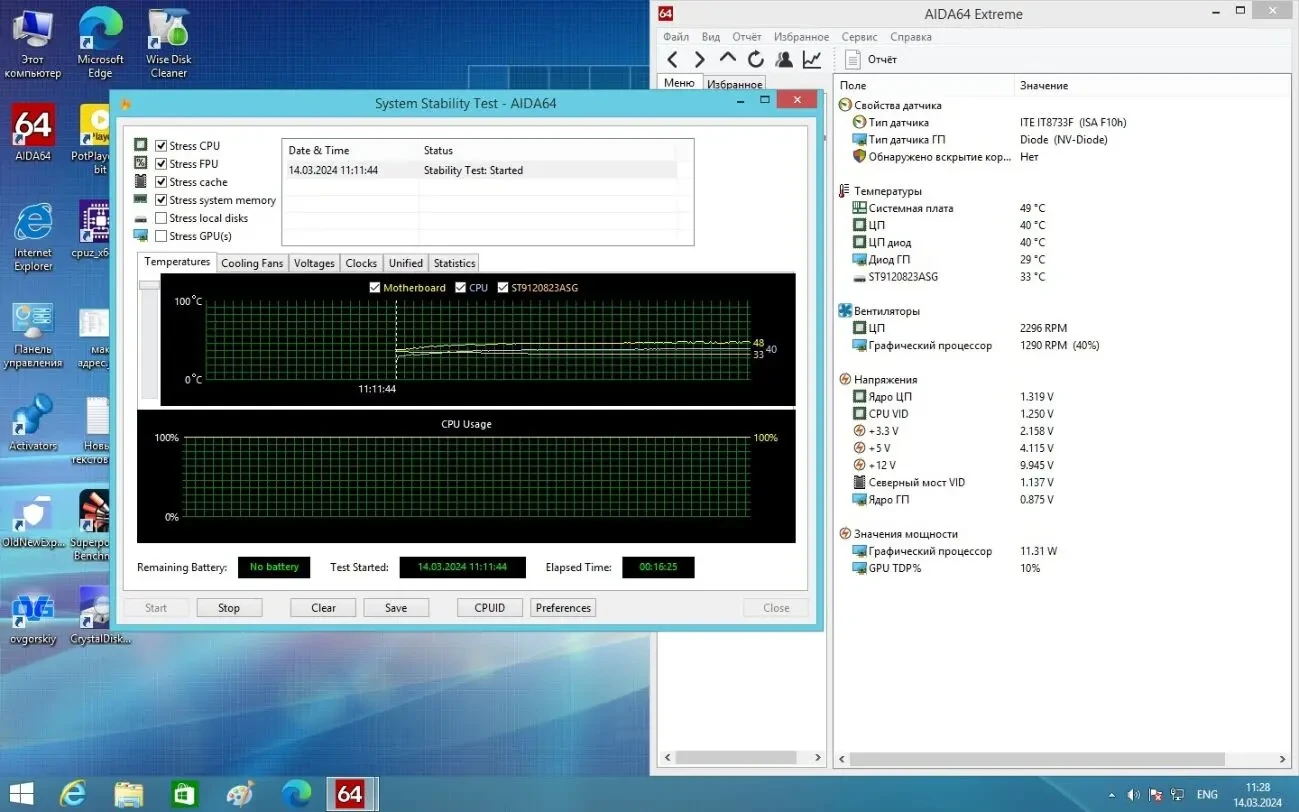Click the forward arrow in AIDA64 toolbar
The width and height of the screenshot is (1299, 812).
[698, 59]
